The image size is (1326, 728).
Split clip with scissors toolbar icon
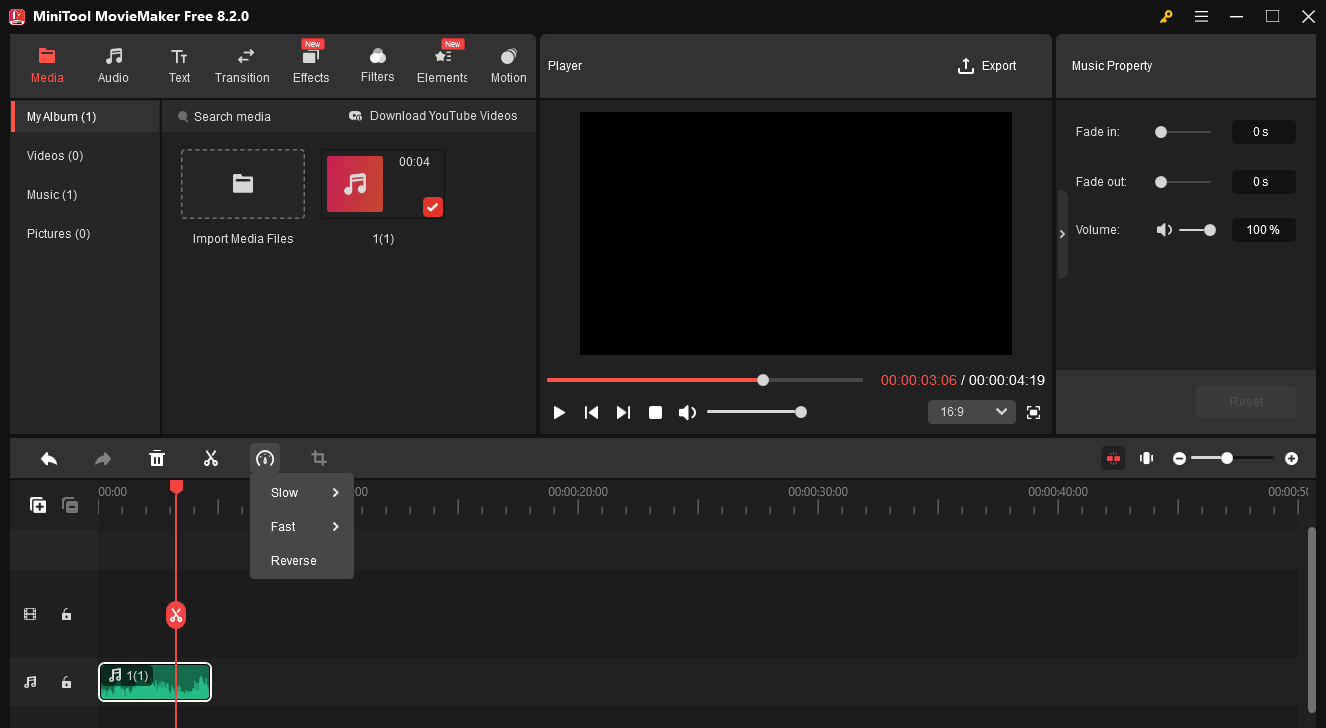[x=211, y=458]
